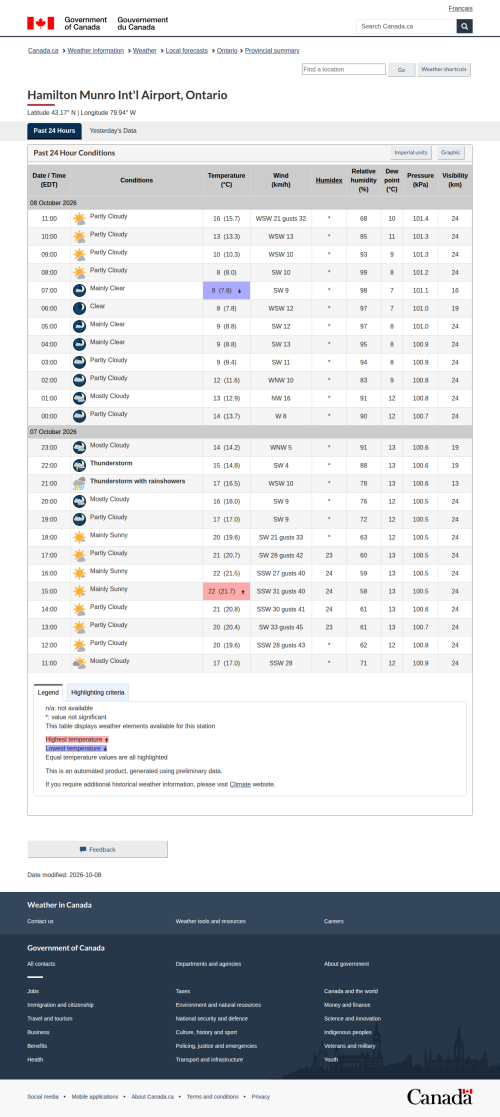Click the Mostly Cloudy icon at 01:00

[79, 398]
